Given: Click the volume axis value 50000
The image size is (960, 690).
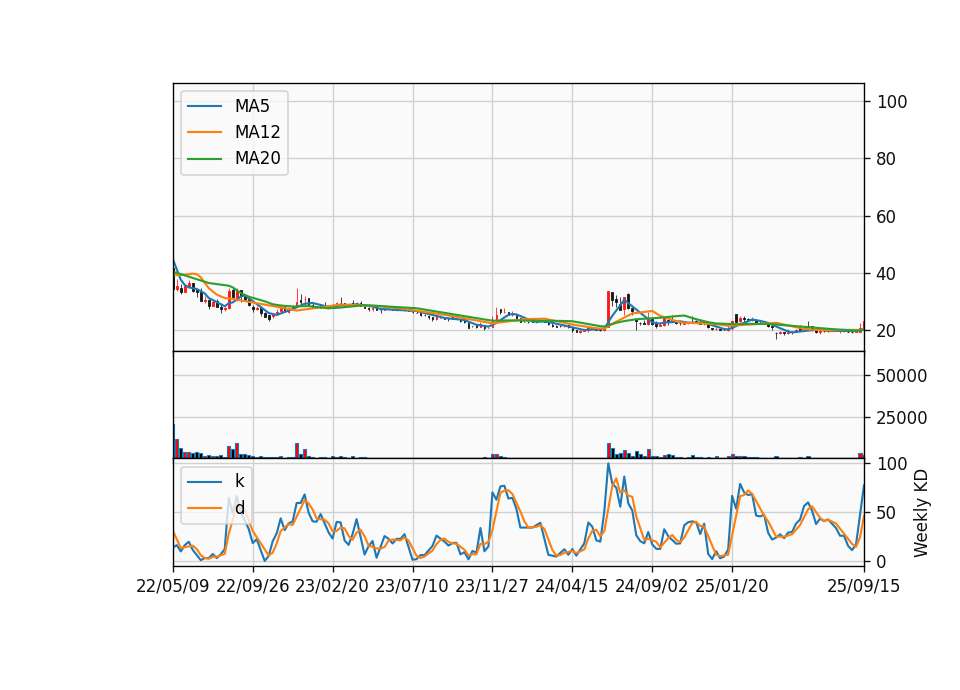Looking at the screenshot, I should click(x=902, y=376).
